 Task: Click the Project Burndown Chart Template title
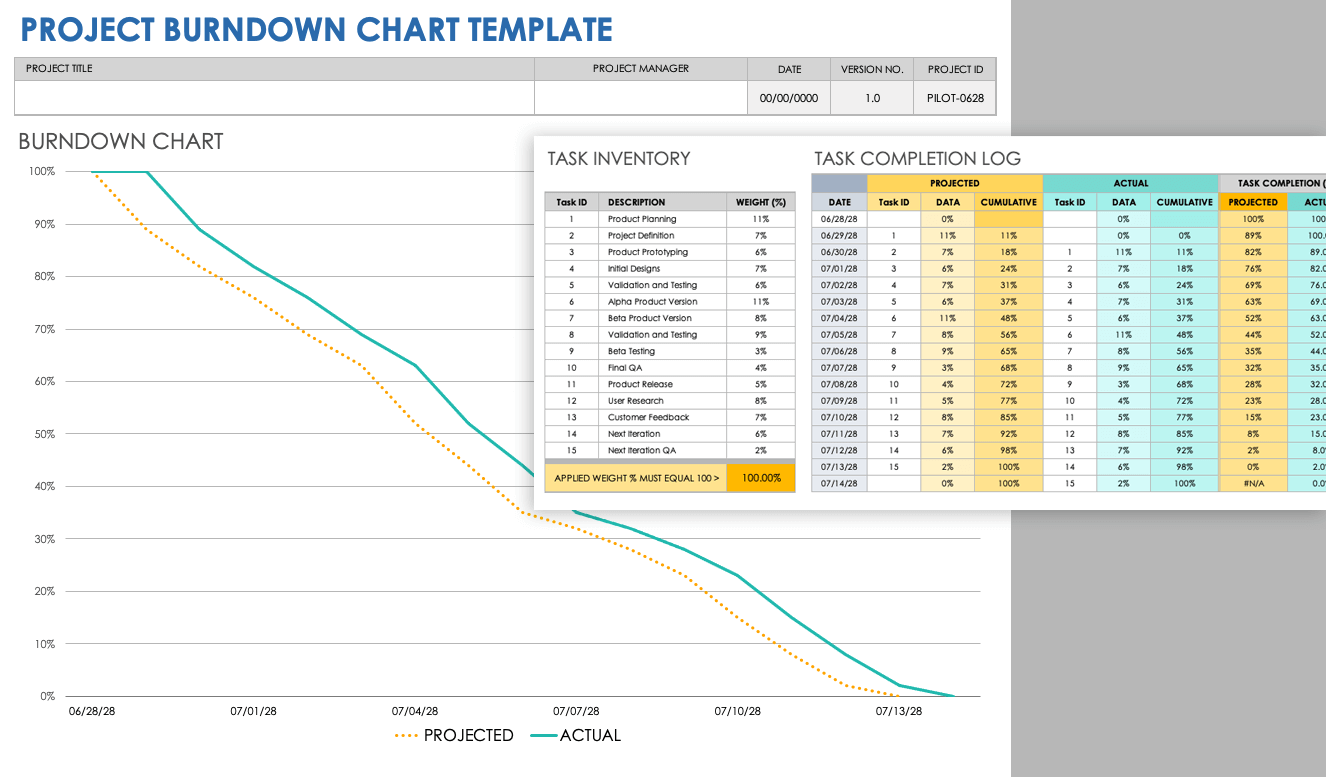(x=316, y=30)
